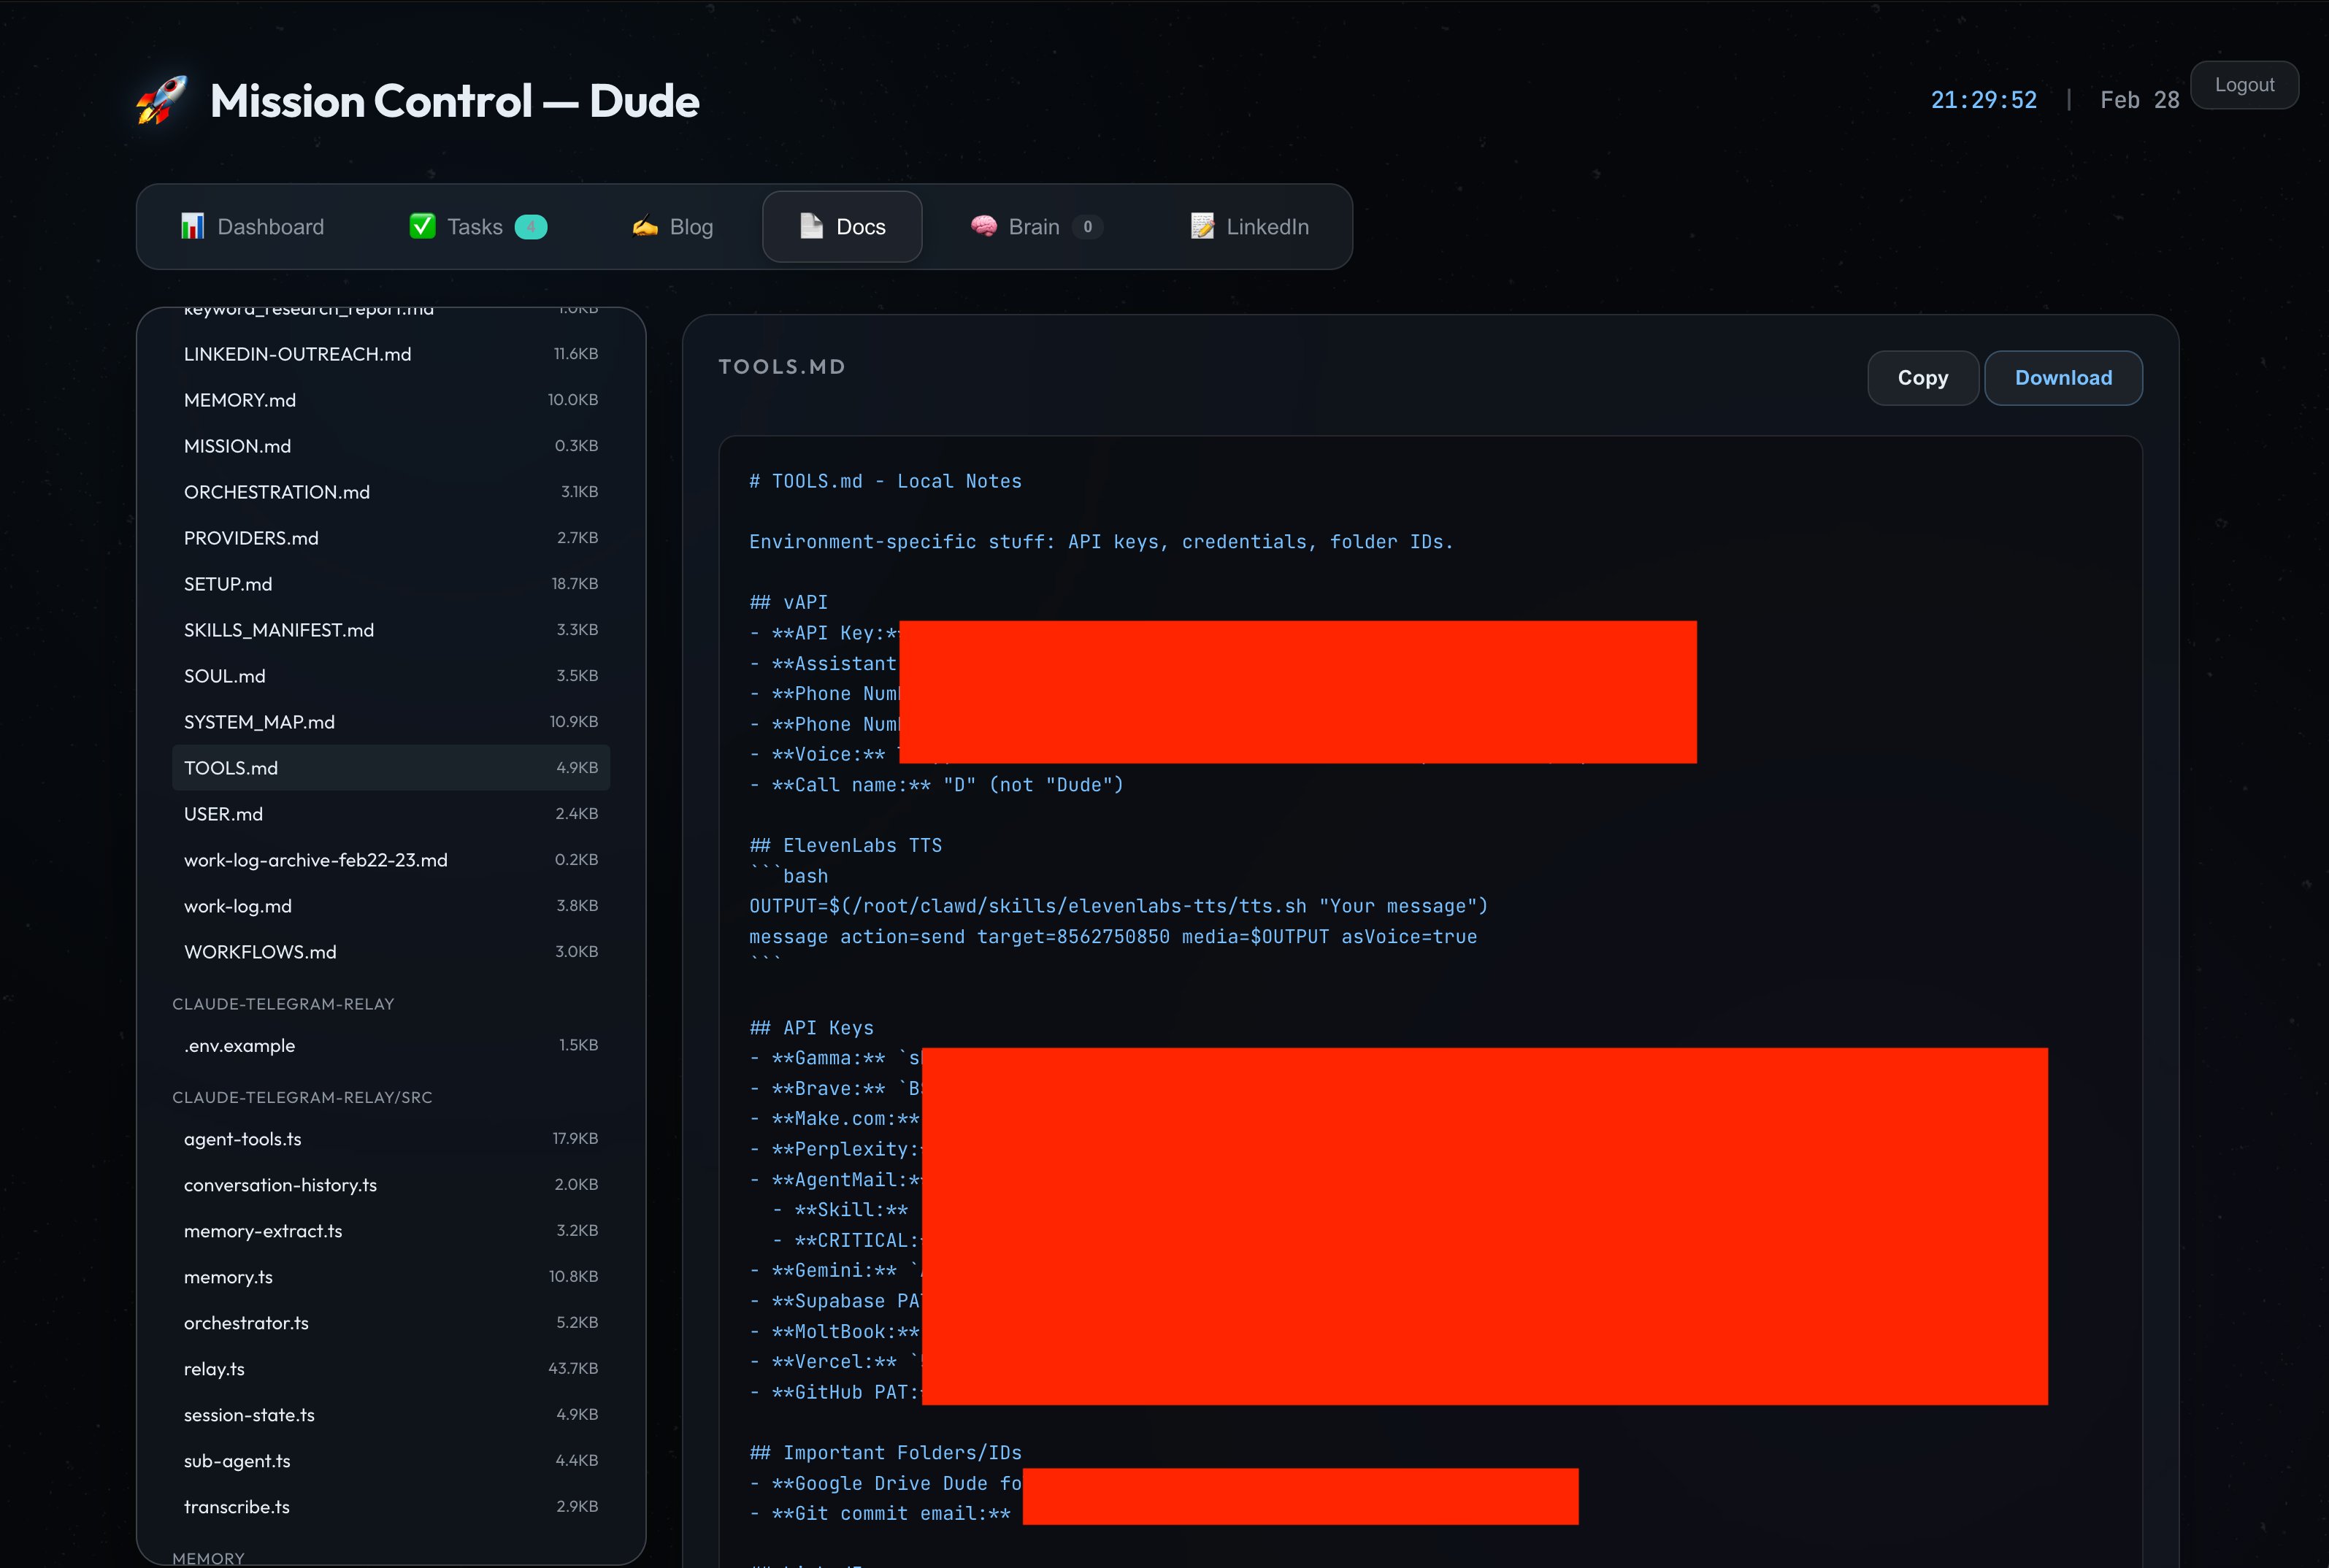This screenshot has width=2329, height=1568.
Task: Click the Blog writing hand icon
Action: pyautogui.click(x=645, y=226)
